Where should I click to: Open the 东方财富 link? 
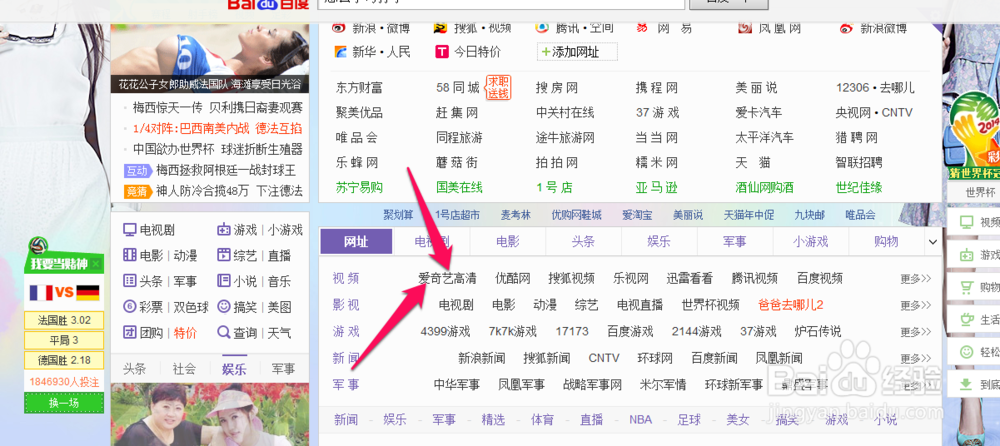pyautogui.click(x=359, y=87)
